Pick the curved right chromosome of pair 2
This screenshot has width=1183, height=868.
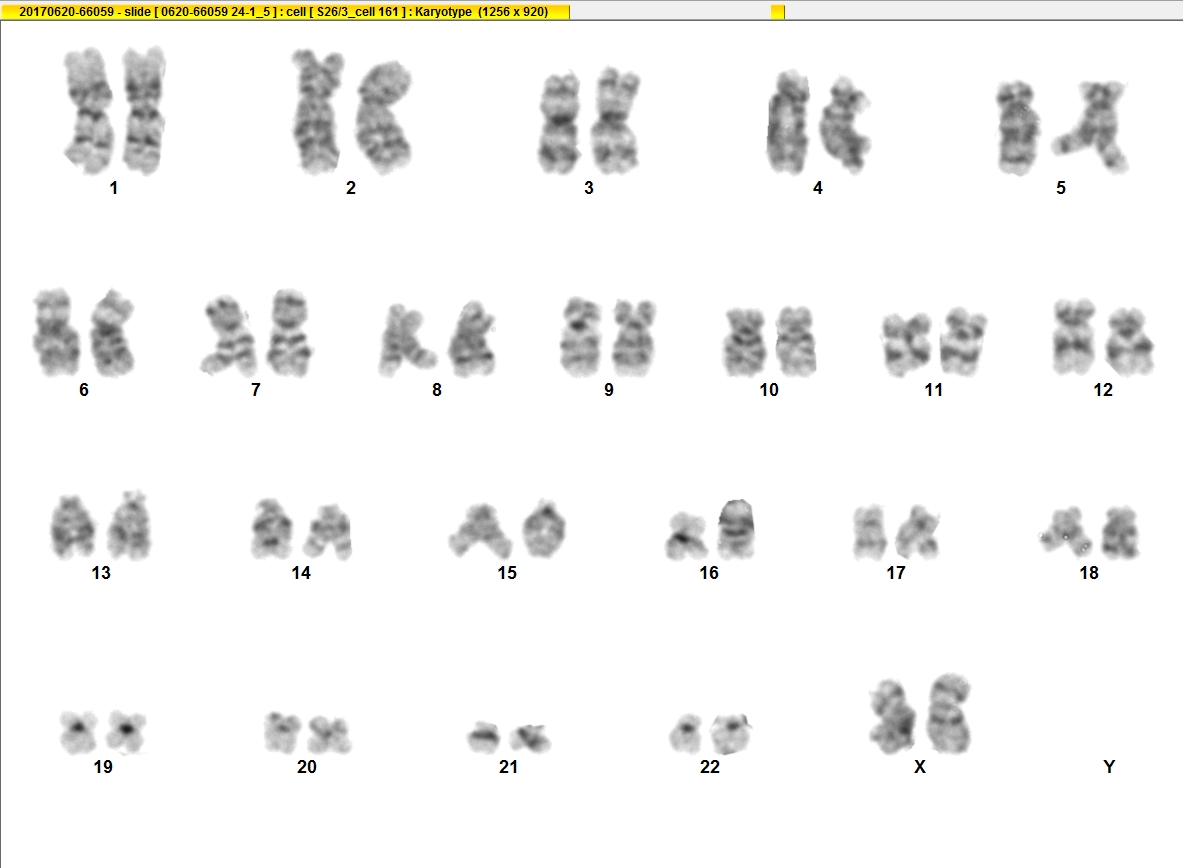tap(385, 117)
